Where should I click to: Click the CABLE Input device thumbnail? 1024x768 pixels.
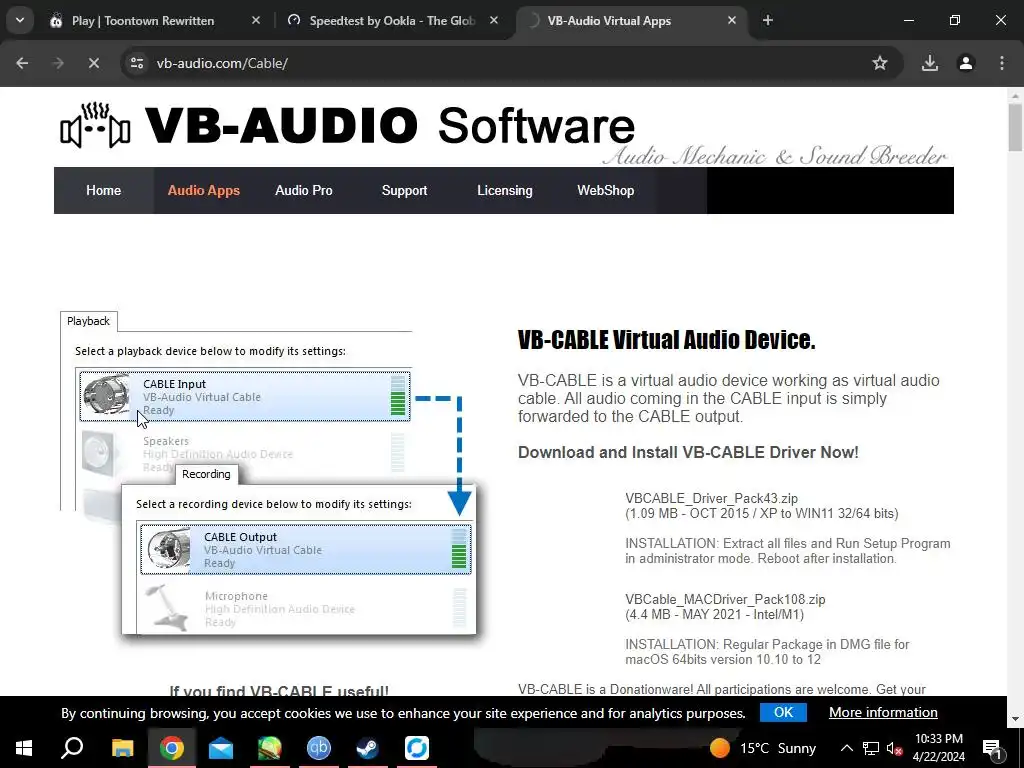point(106,395)
